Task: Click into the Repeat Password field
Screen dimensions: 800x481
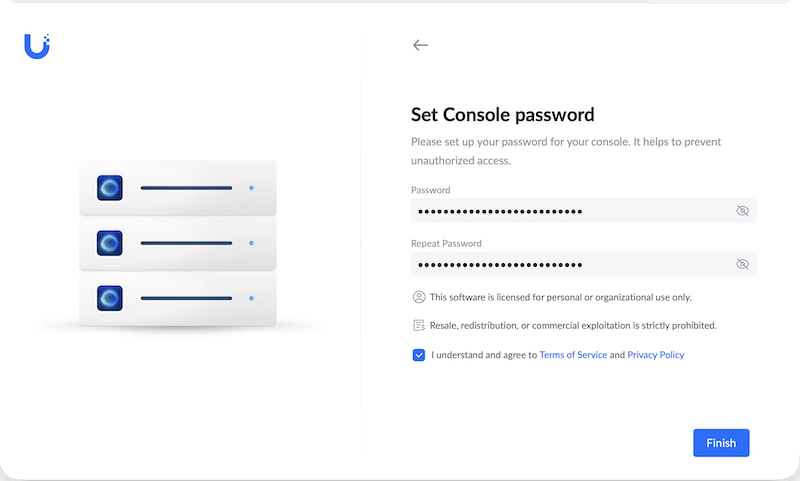Action: 583,264
